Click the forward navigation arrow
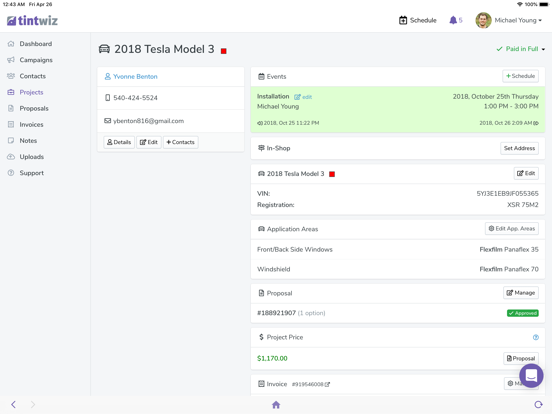This screenshot has height=414, width=552. 33,404
